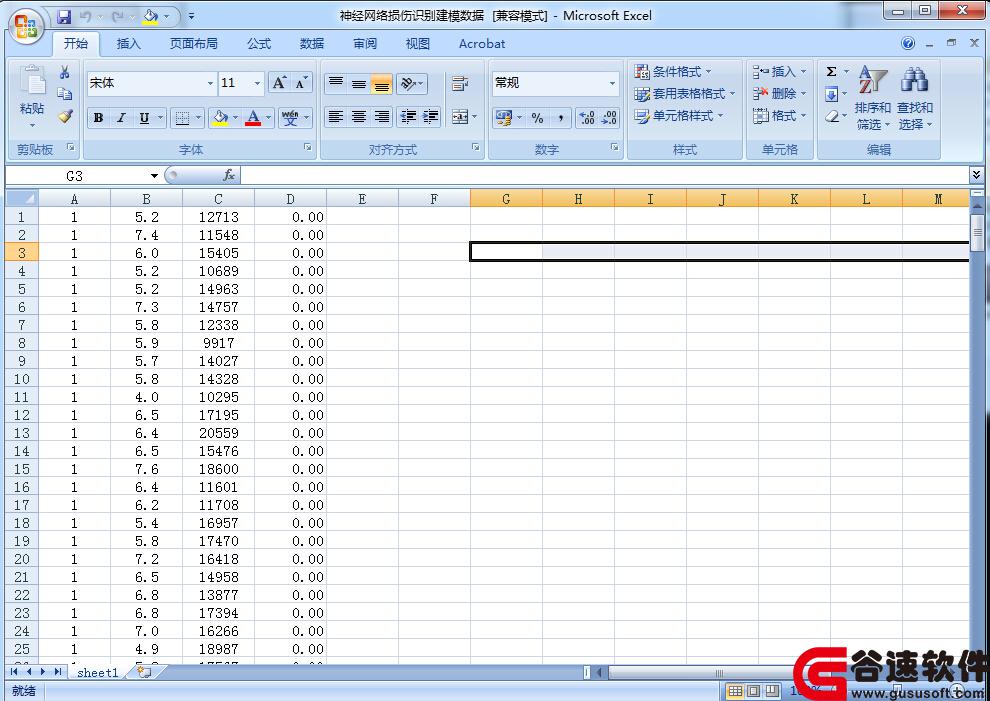Align text right
Viewport: 990px width, 701px height.
381,117
